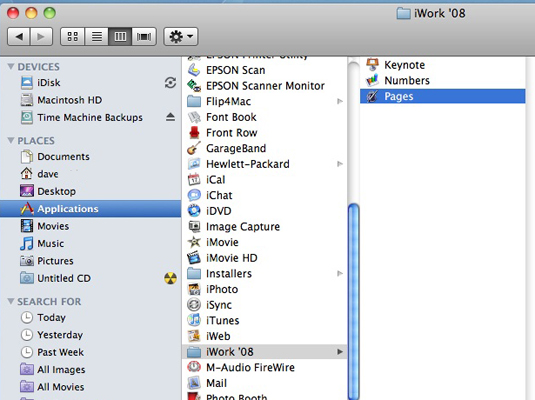Select iTunes
This screenshot has width=535, height=400.
click(x=265, y=320)
